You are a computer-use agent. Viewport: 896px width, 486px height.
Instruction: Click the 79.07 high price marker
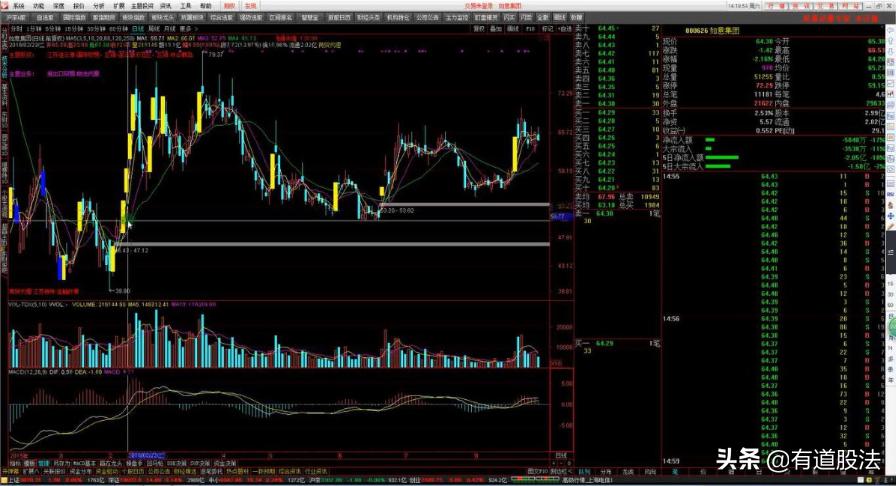[215, 55]
